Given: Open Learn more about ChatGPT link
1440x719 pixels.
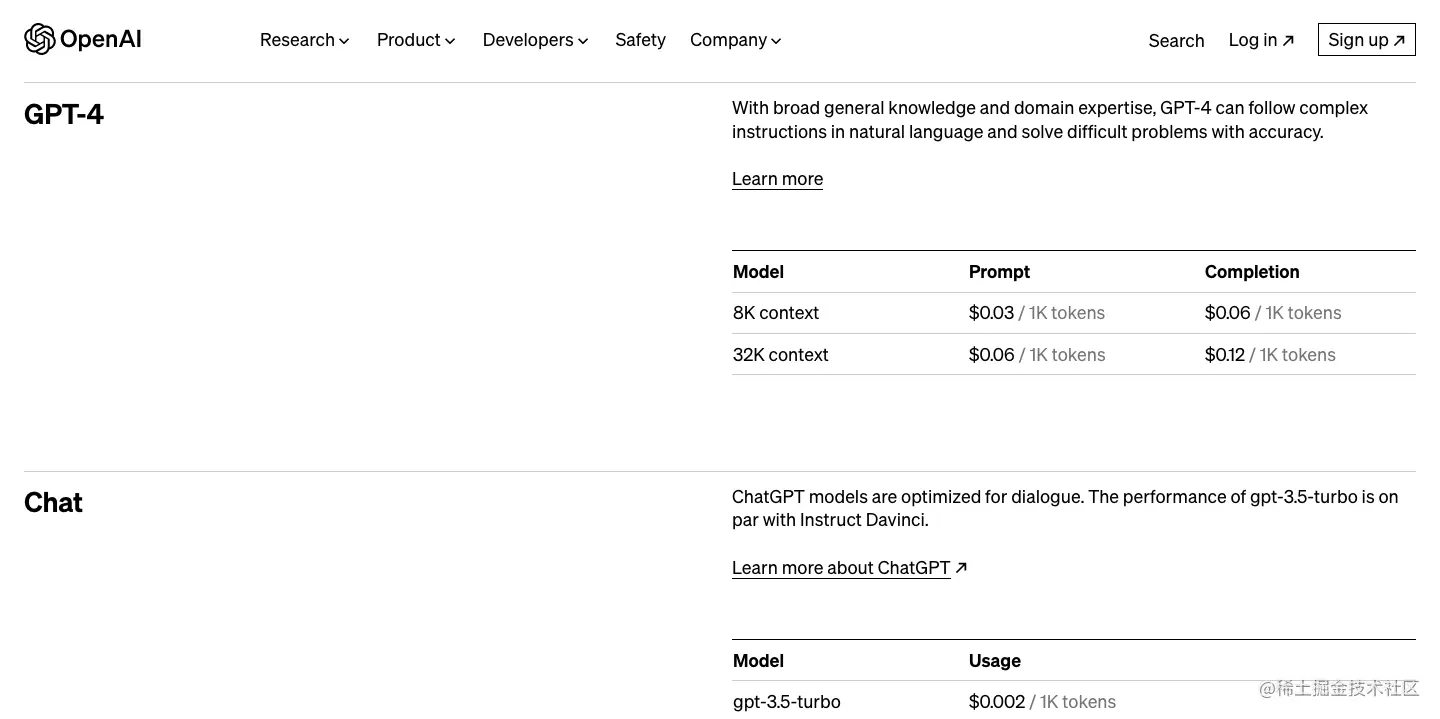Looking at the screenshot, I should (x=841, y=568).
